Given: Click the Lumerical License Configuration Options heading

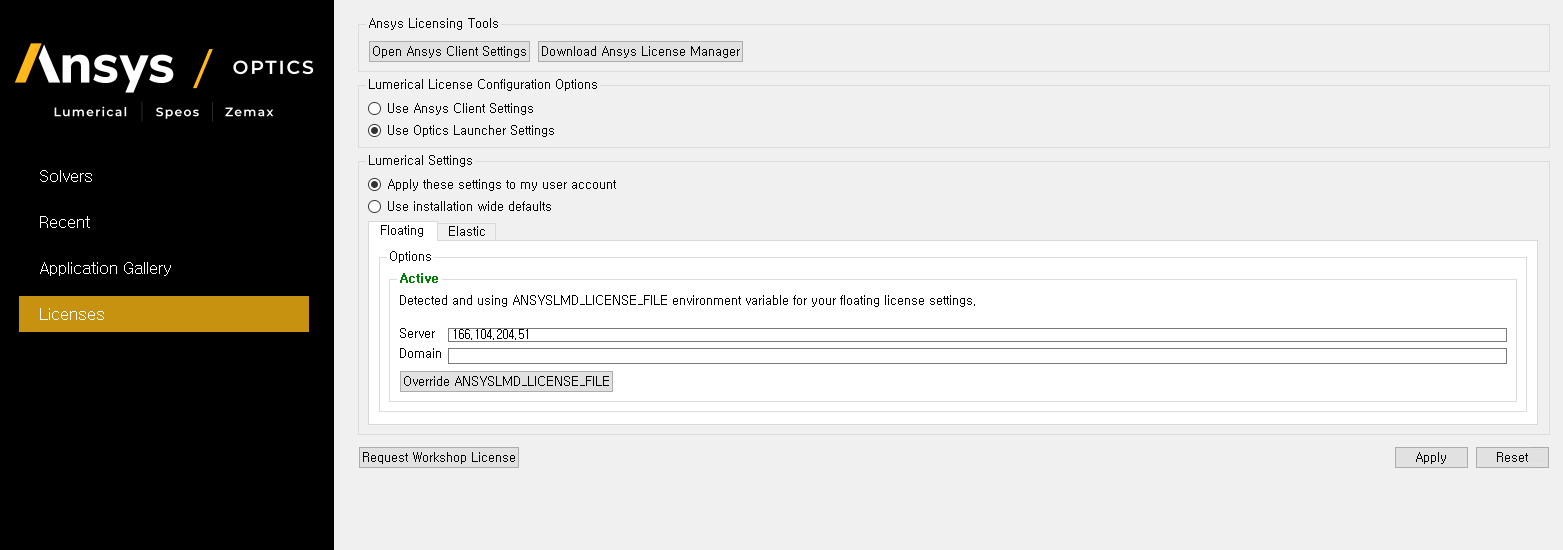Looking at the screenshot, I should pos(483,85).
